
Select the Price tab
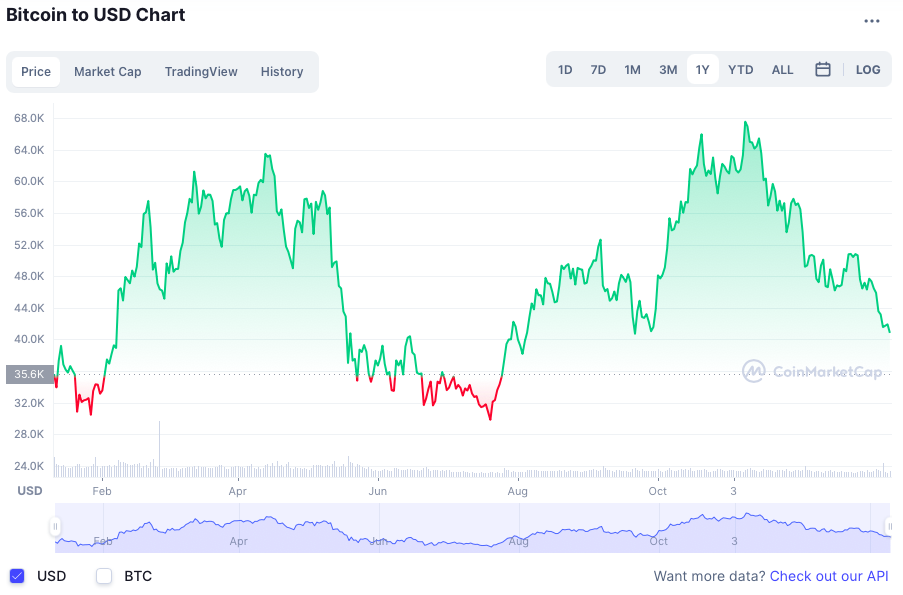tap(36, 72)
